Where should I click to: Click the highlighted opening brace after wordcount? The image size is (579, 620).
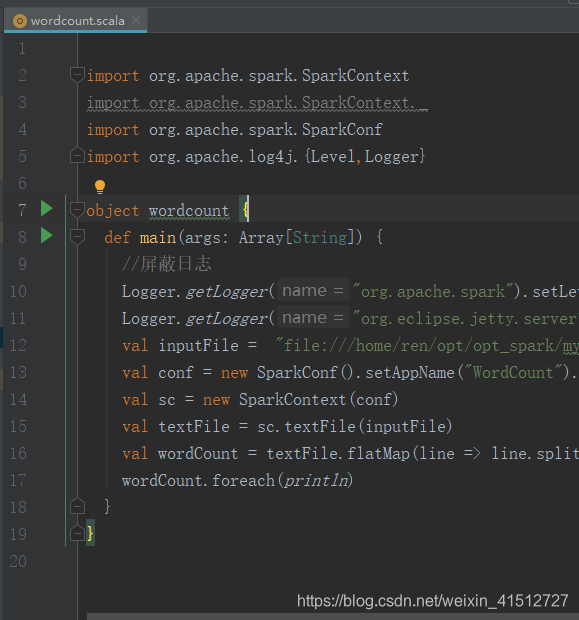(x=244, y=209)
